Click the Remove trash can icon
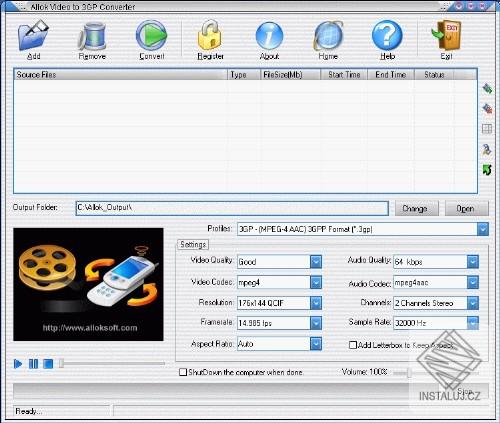Viewport: 500px width, 423px height. tap(92, 36)
